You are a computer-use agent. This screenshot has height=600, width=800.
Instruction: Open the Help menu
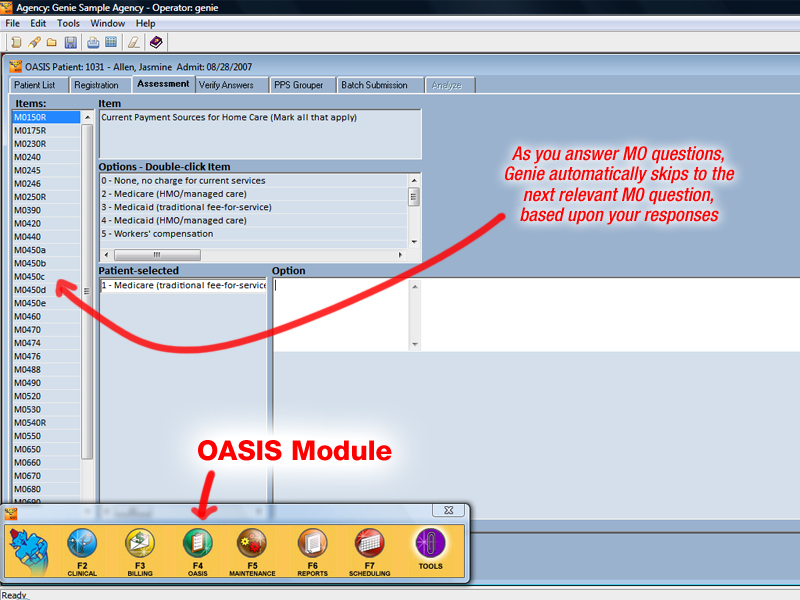click(145, 23)
